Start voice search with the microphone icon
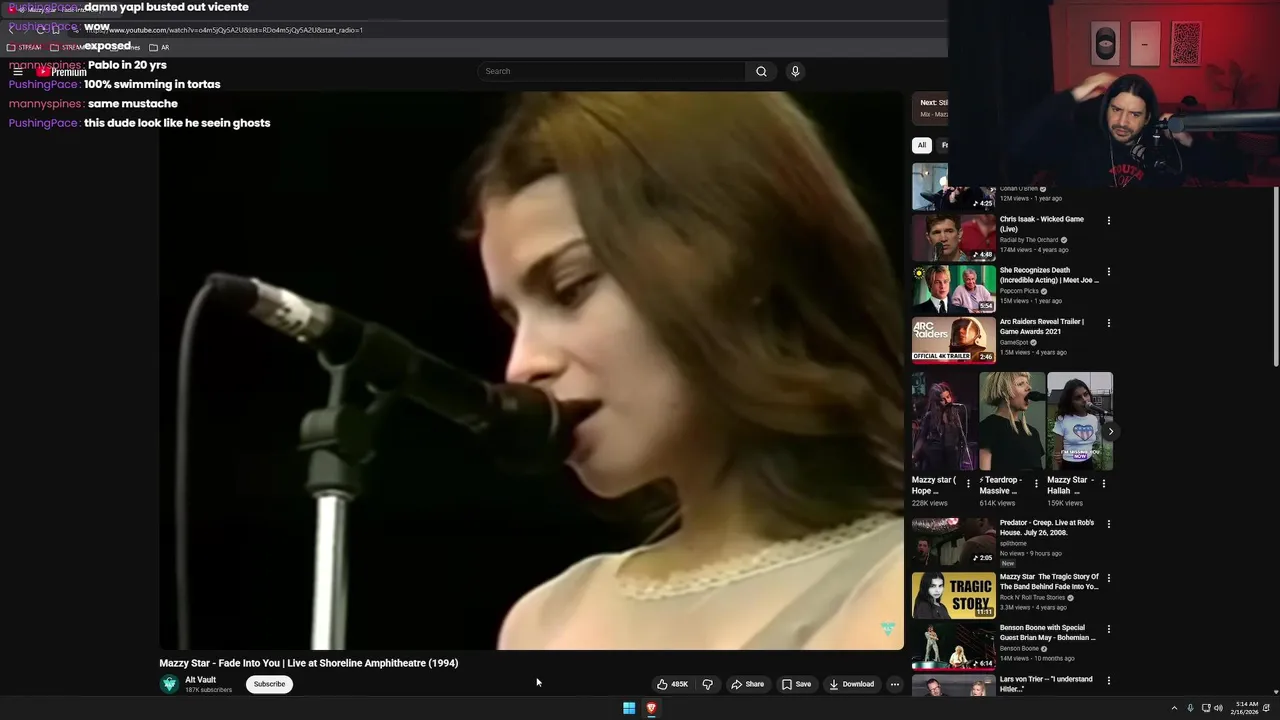 tap(795, 71)
